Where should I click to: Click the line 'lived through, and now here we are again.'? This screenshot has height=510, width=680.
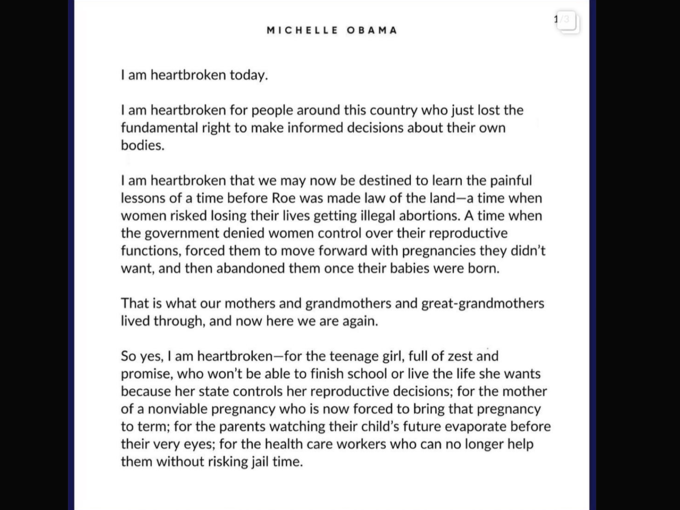249,321
